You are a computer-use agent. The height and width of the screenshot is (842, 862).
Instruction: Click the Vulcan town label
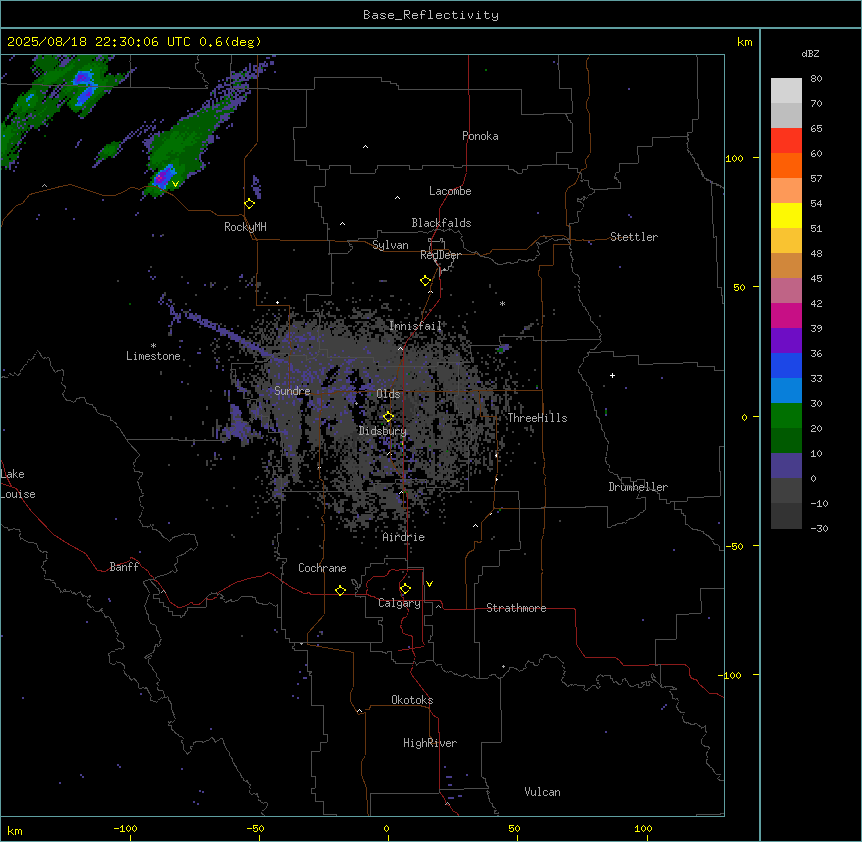tap(543, 792)
